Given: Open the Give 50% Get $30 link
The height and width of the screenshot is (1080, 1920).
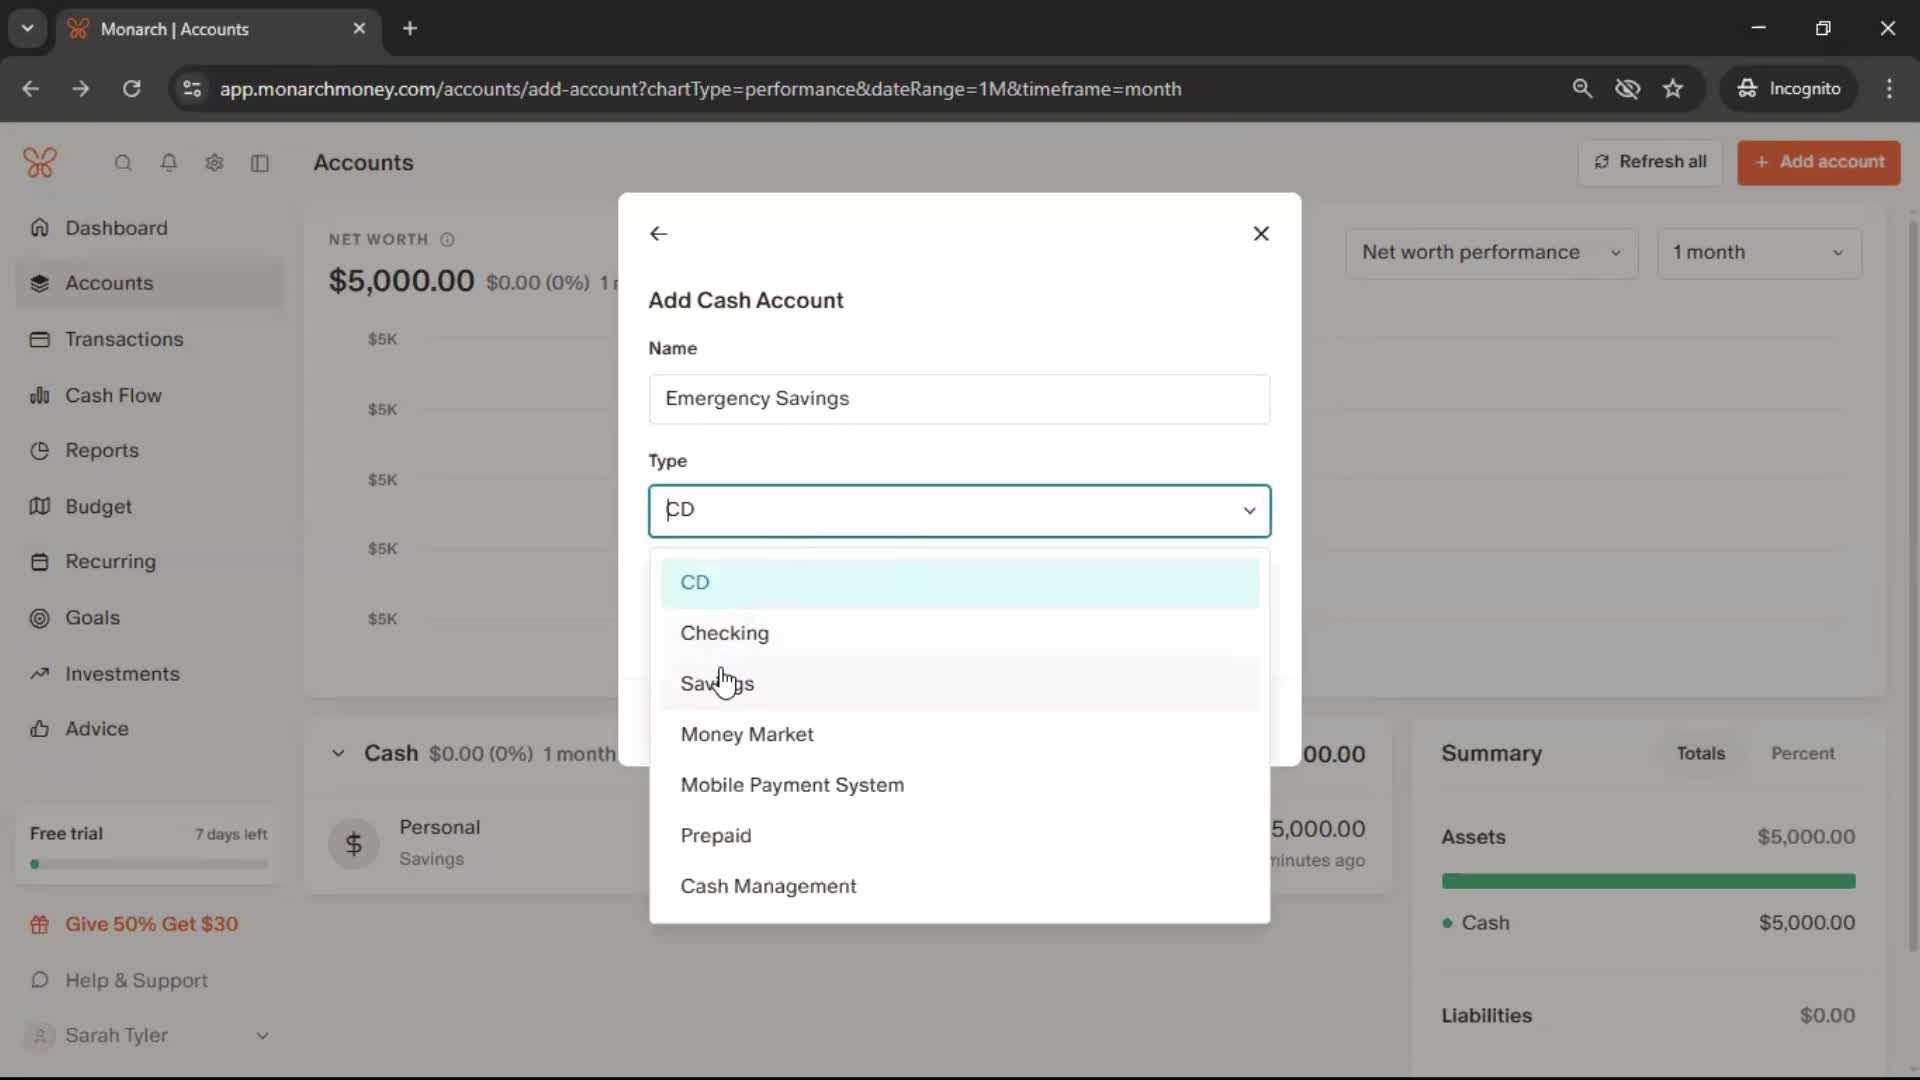Looking at the screenshot, I should 151,924.
